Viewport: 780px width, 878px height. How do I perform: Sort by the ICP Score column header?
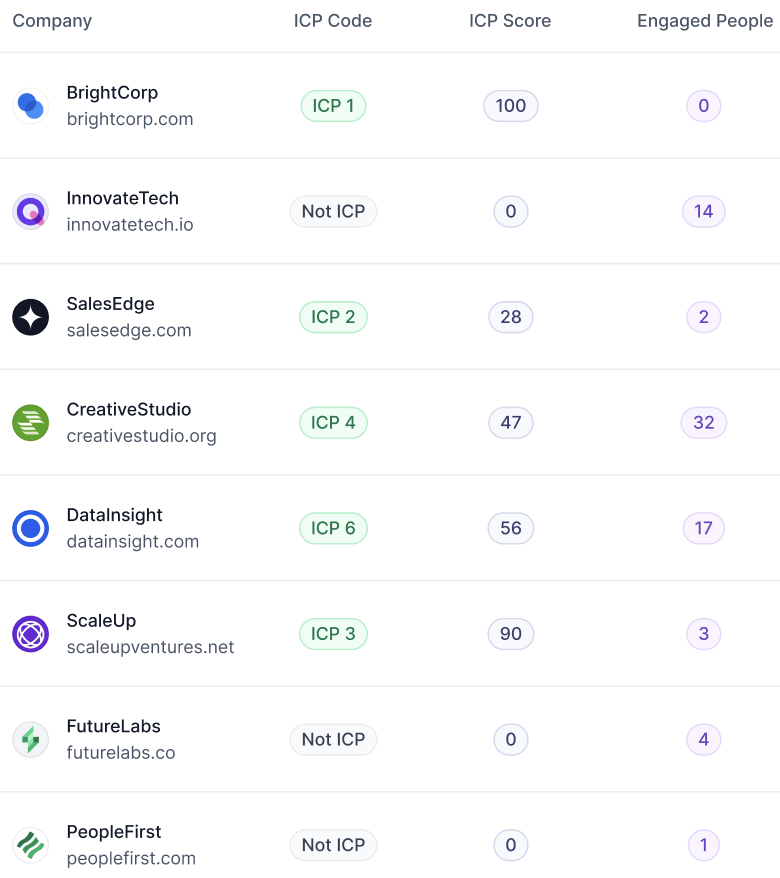510,21
